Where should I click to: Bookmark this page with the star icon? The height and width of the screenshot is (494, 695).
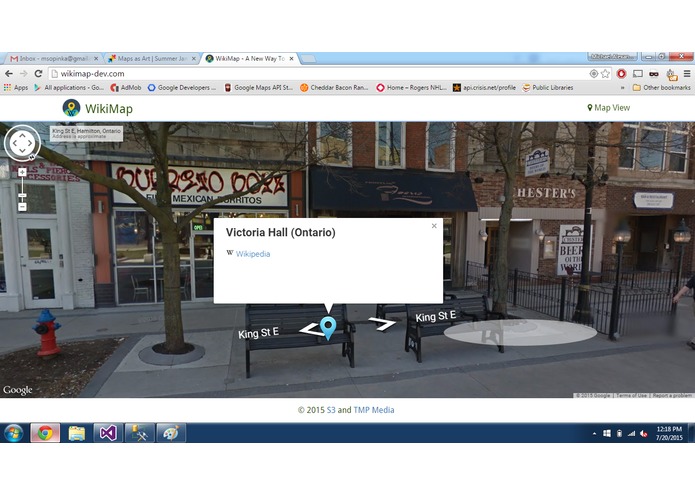pyautogui.click(x=605, y=74)
